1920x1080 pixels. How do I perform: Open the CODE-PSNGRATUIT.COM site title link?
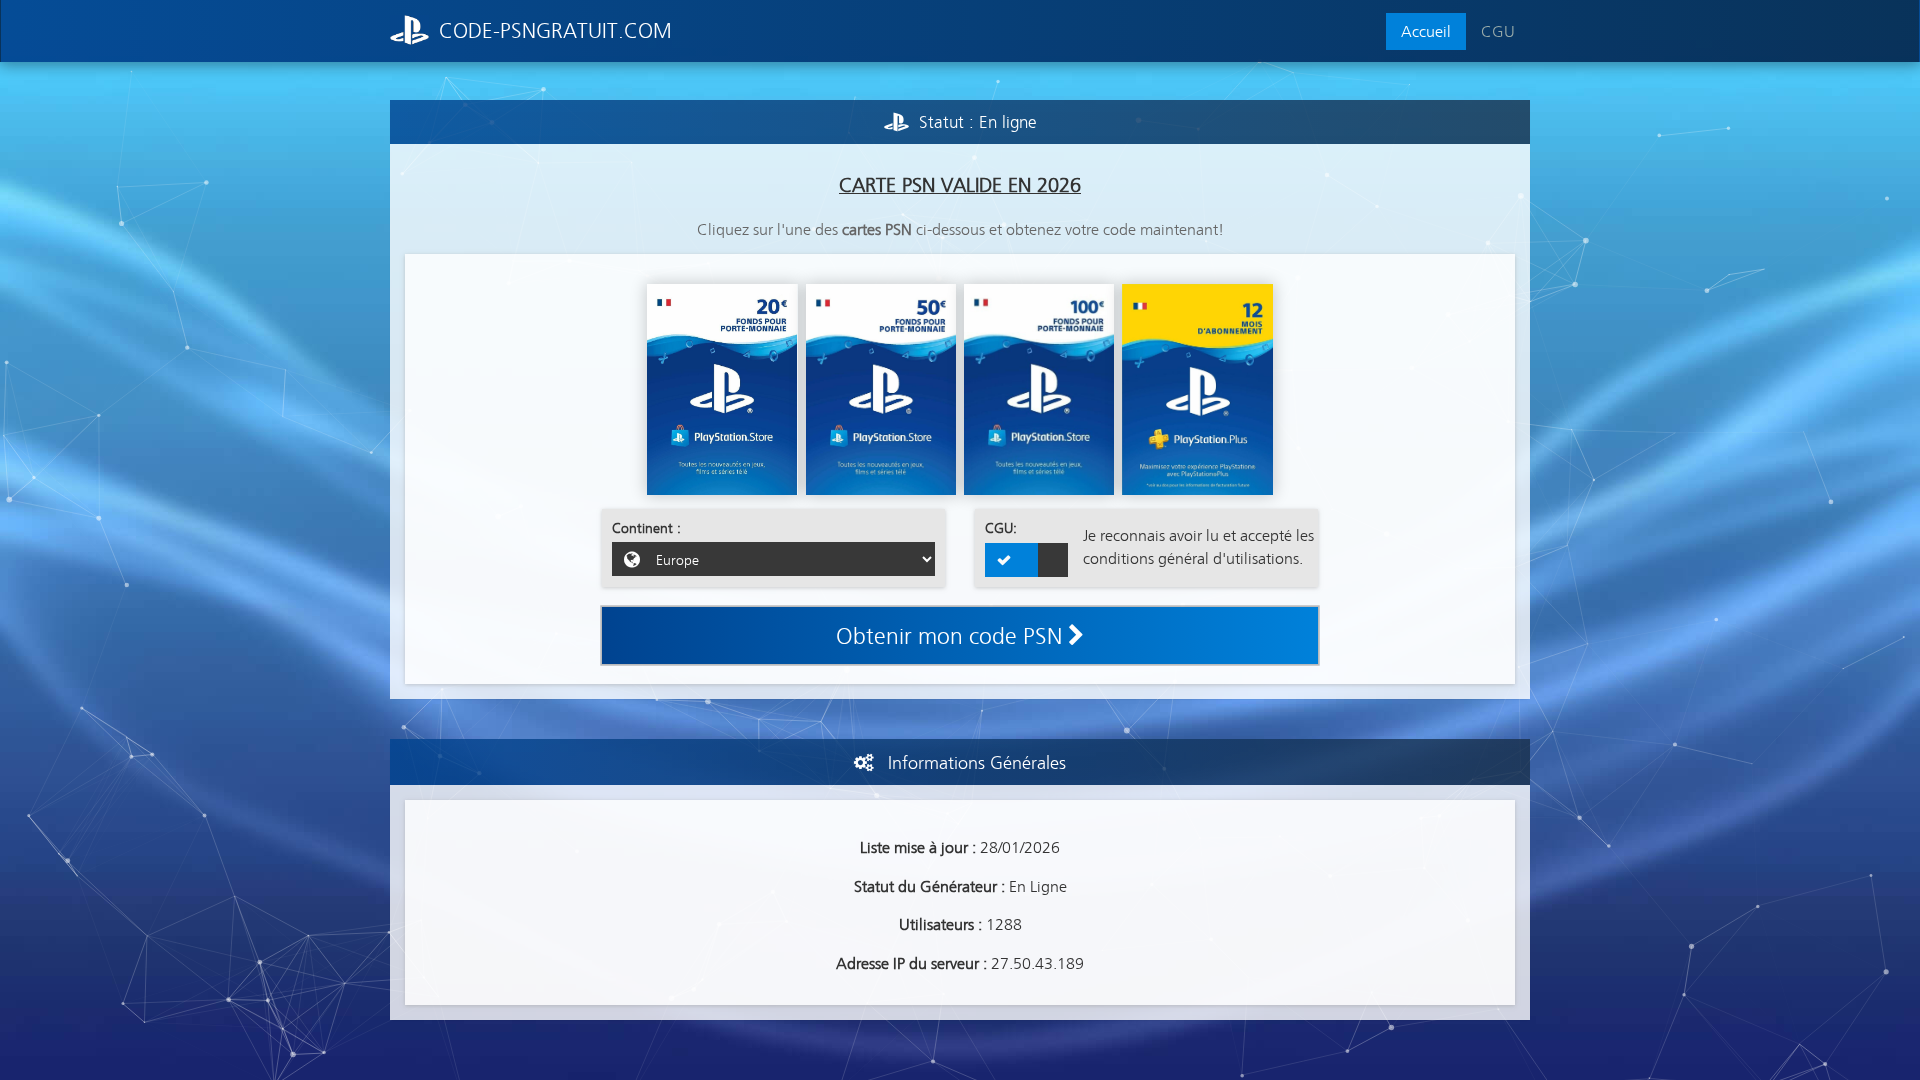[x=555, y=31]
